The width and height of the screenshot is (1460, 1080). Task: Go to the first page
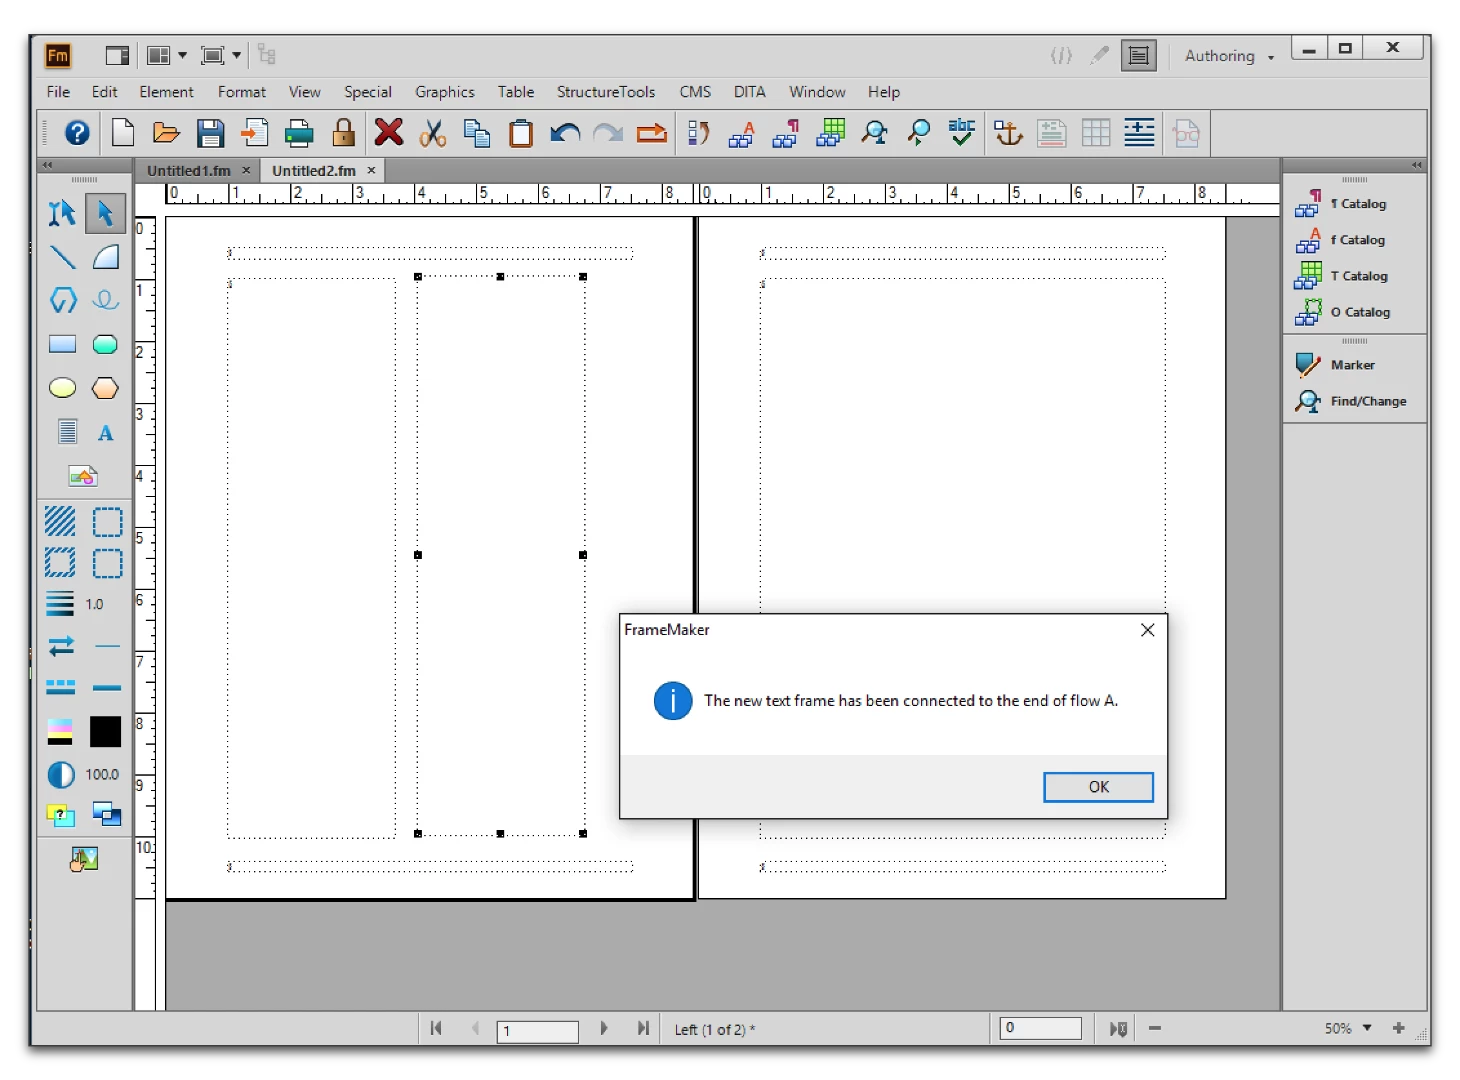(436, 1028)
